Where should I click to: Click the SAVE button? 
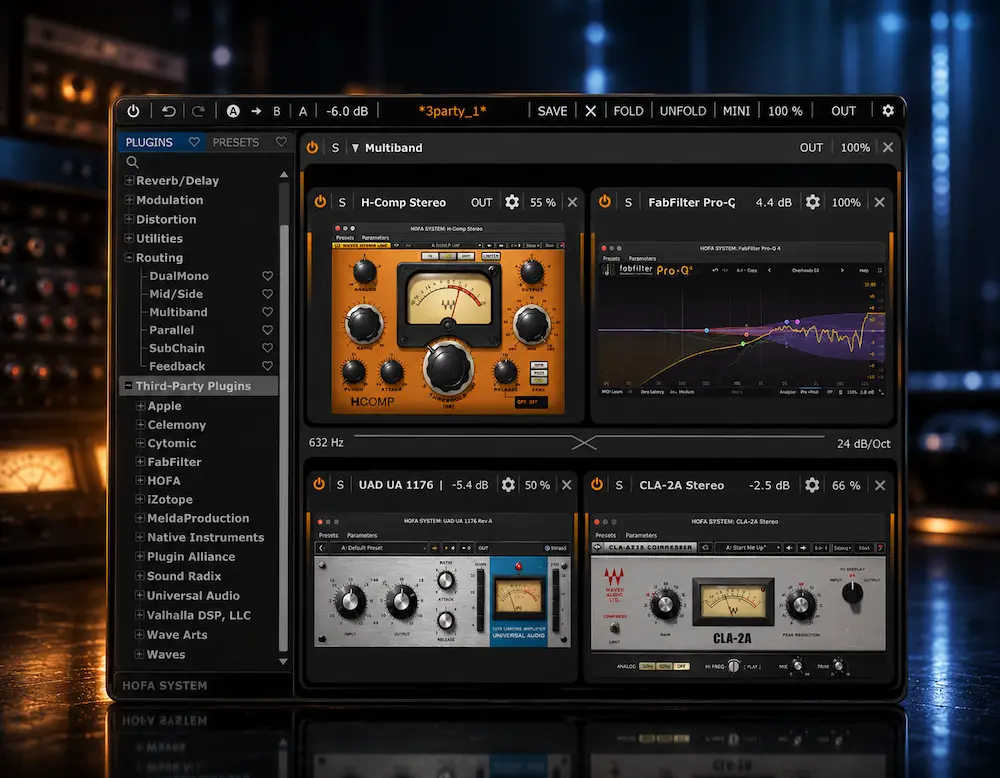(552, 111)
